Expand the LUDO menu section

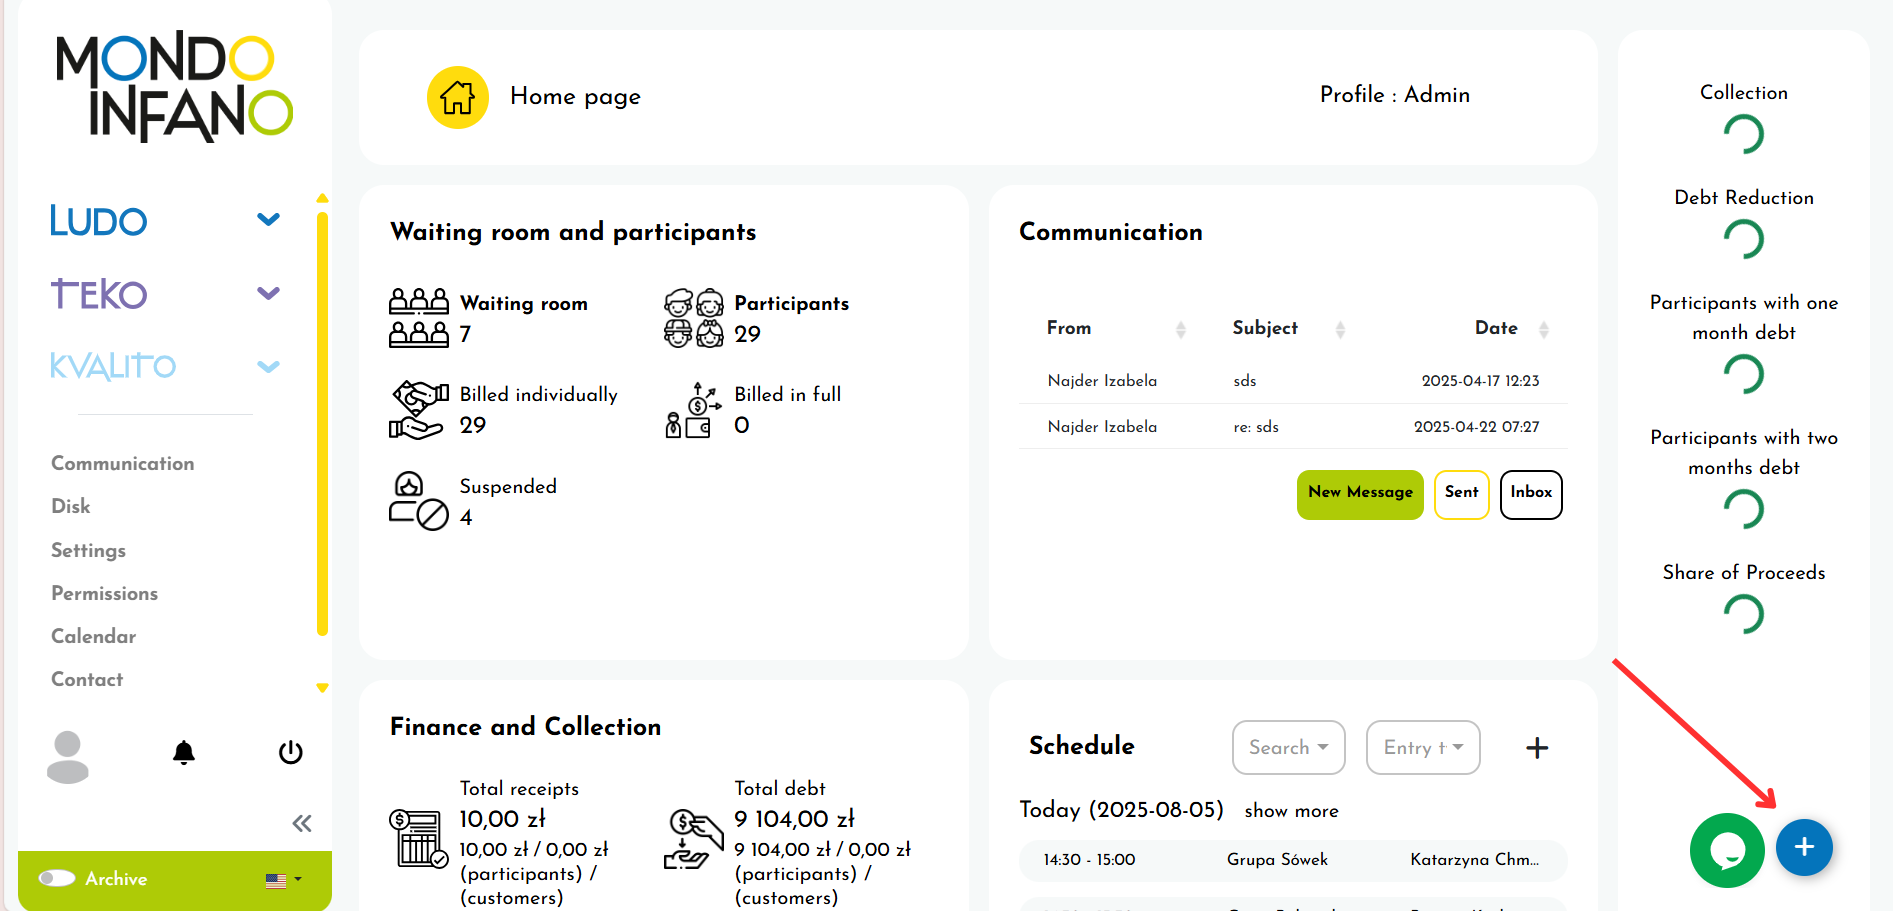click(x=268, y=220)
